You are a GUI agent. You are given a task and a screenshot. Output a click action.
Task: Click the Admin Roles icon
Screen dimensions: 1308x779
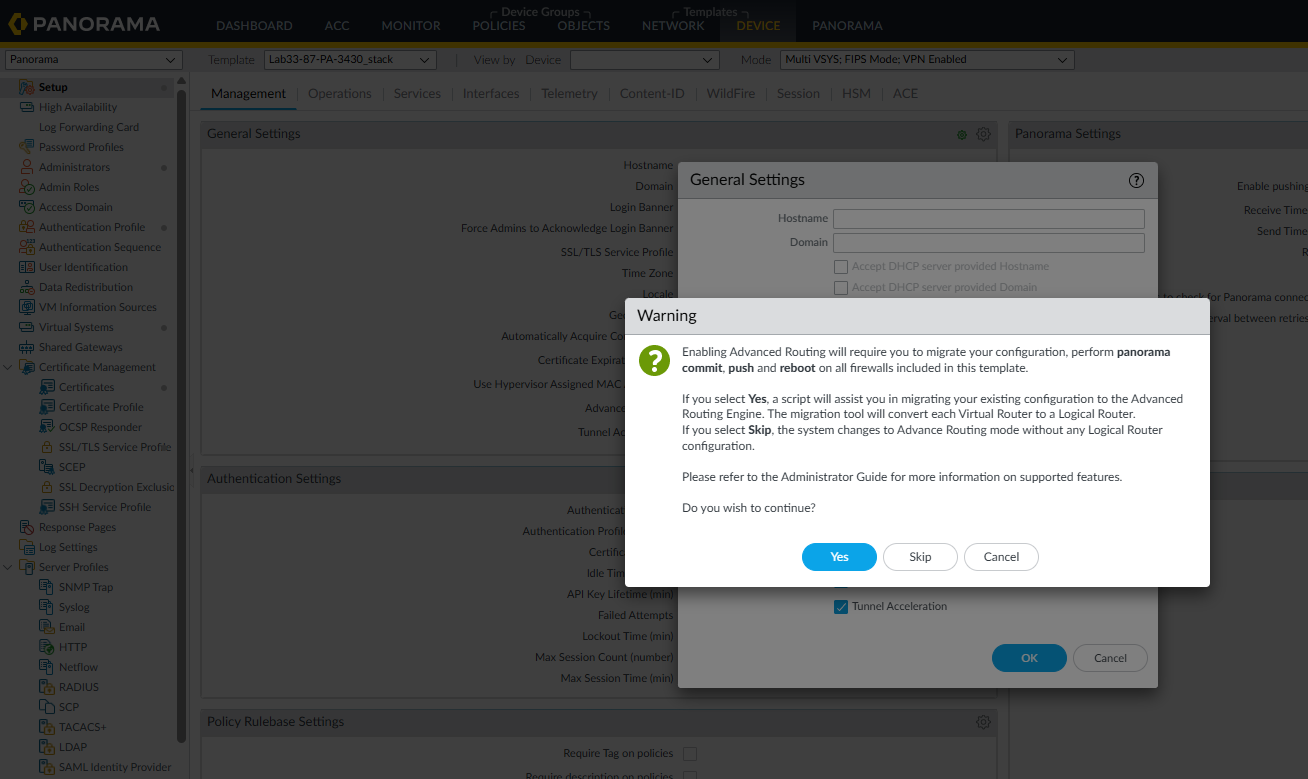click(27, 187)
